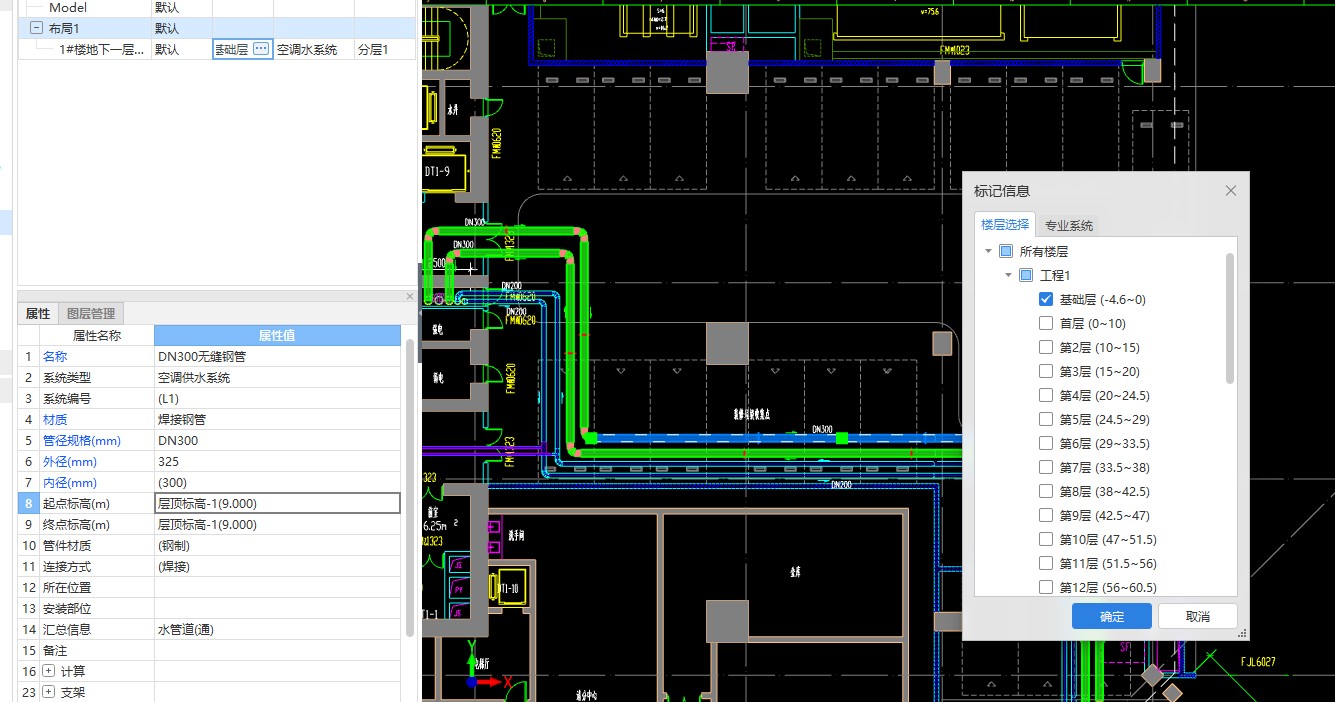This screenshot has width=1335, height=702.
Task: Check 第9层 (42.5~47)
Action: point(1046,516)
